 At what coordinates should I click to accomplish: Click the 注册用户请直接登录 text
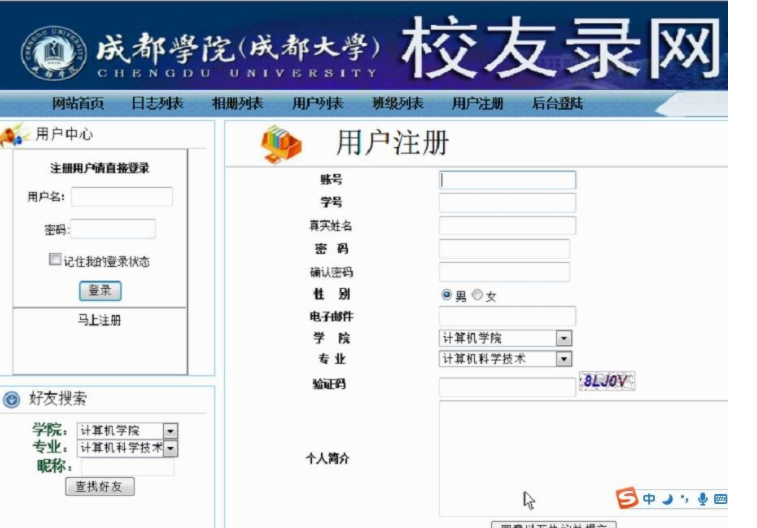[99, 168]
